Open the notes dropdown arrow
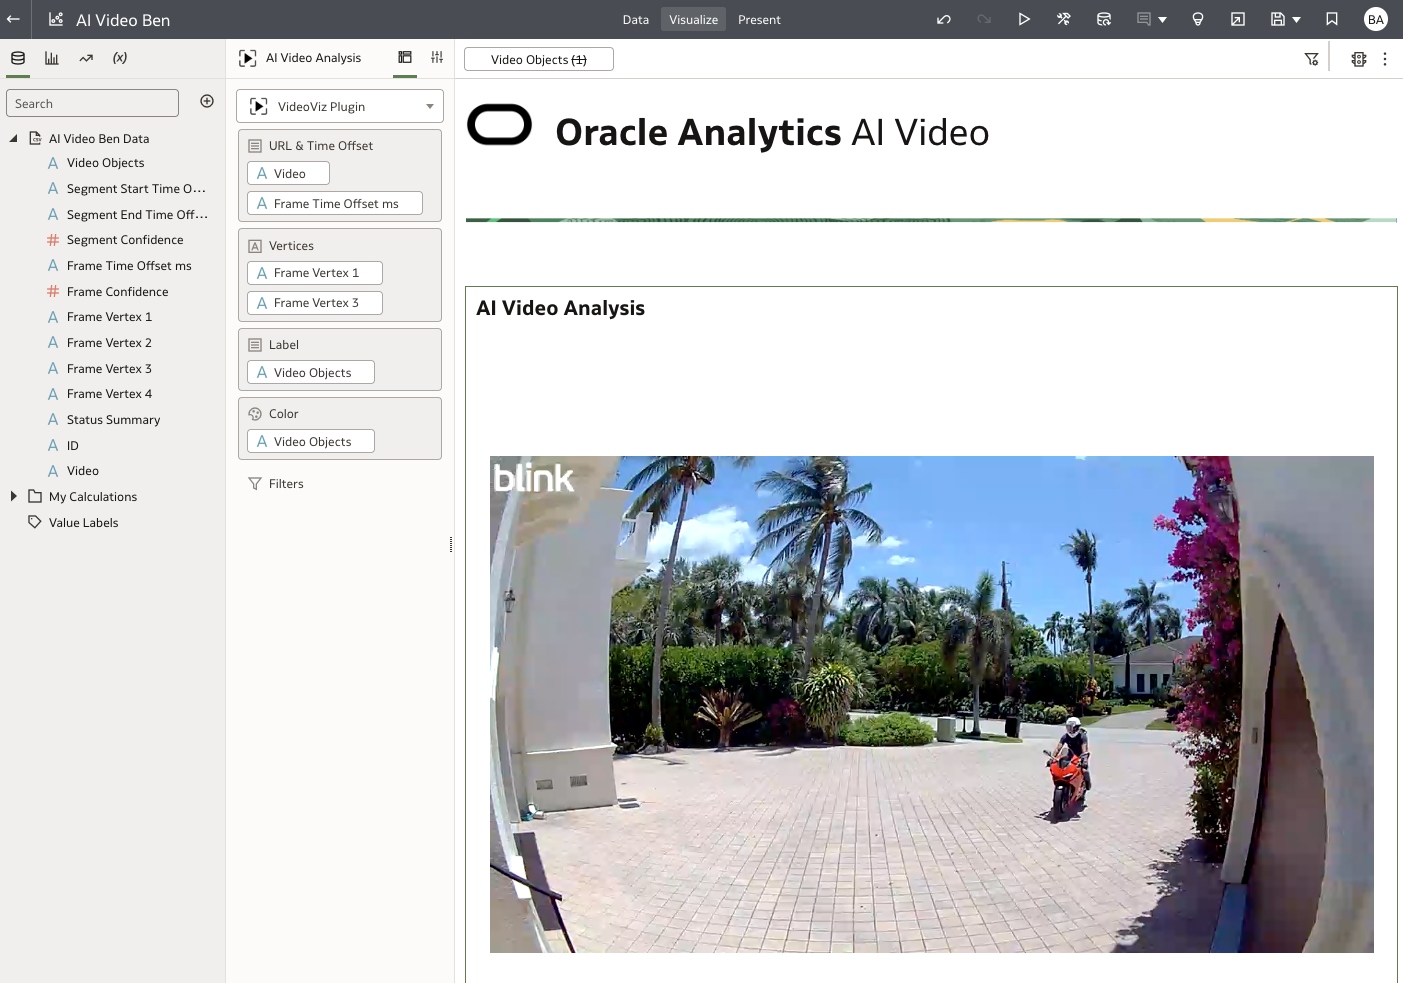Viewport: 1403px width, 983px height. point(1162,20)
